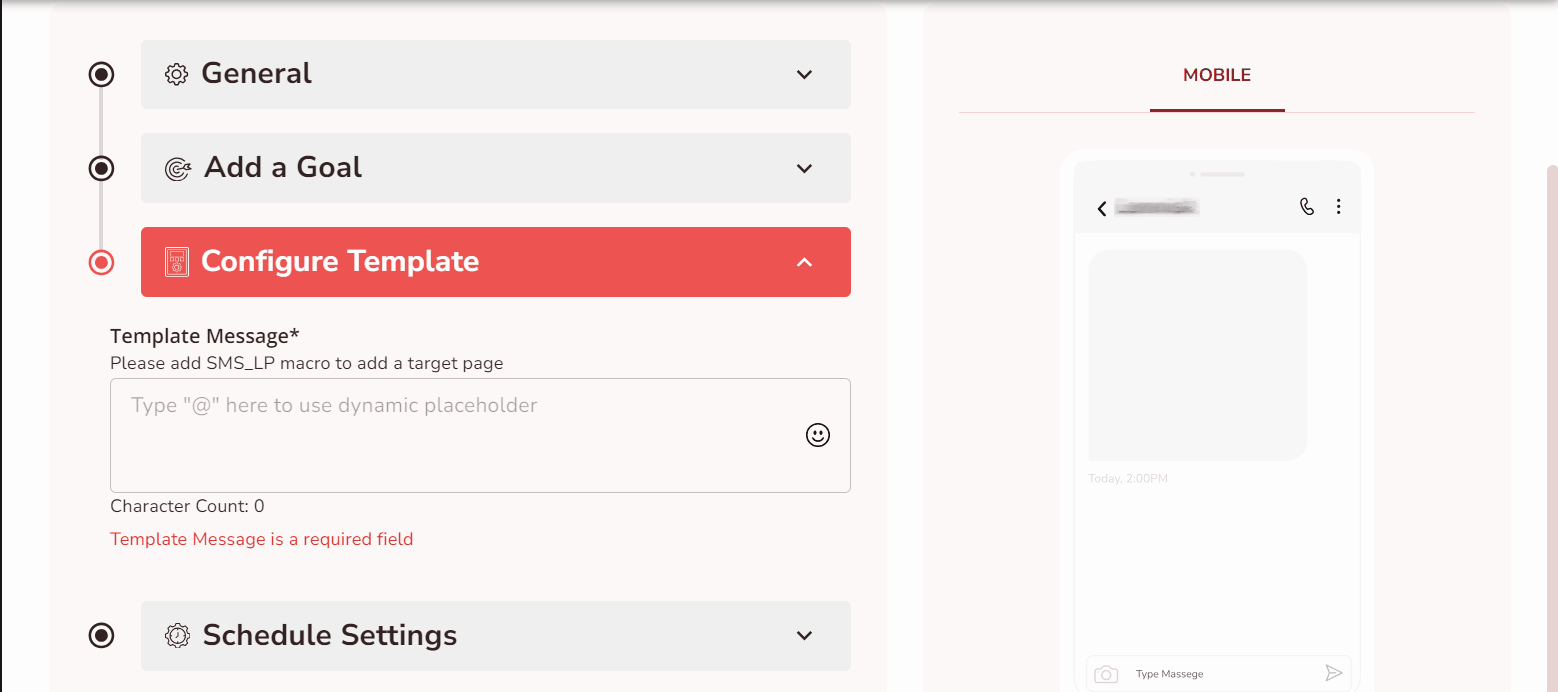The image size is (1558, 692).
Task: Select the General step radio marker
Action: [101, 74]
